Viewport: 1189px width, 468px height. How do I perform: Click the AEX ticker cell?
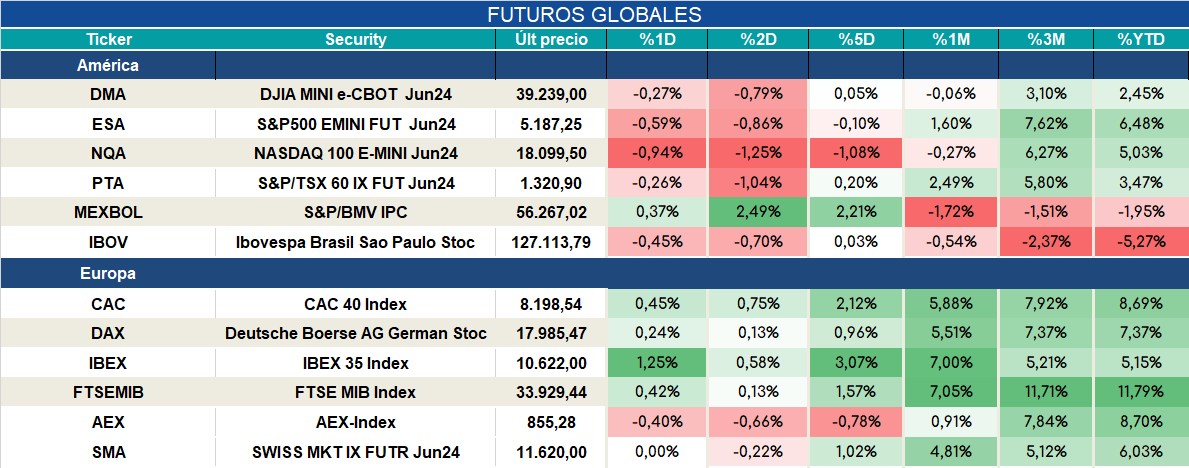pyautogui.click(x=108, y=422)
